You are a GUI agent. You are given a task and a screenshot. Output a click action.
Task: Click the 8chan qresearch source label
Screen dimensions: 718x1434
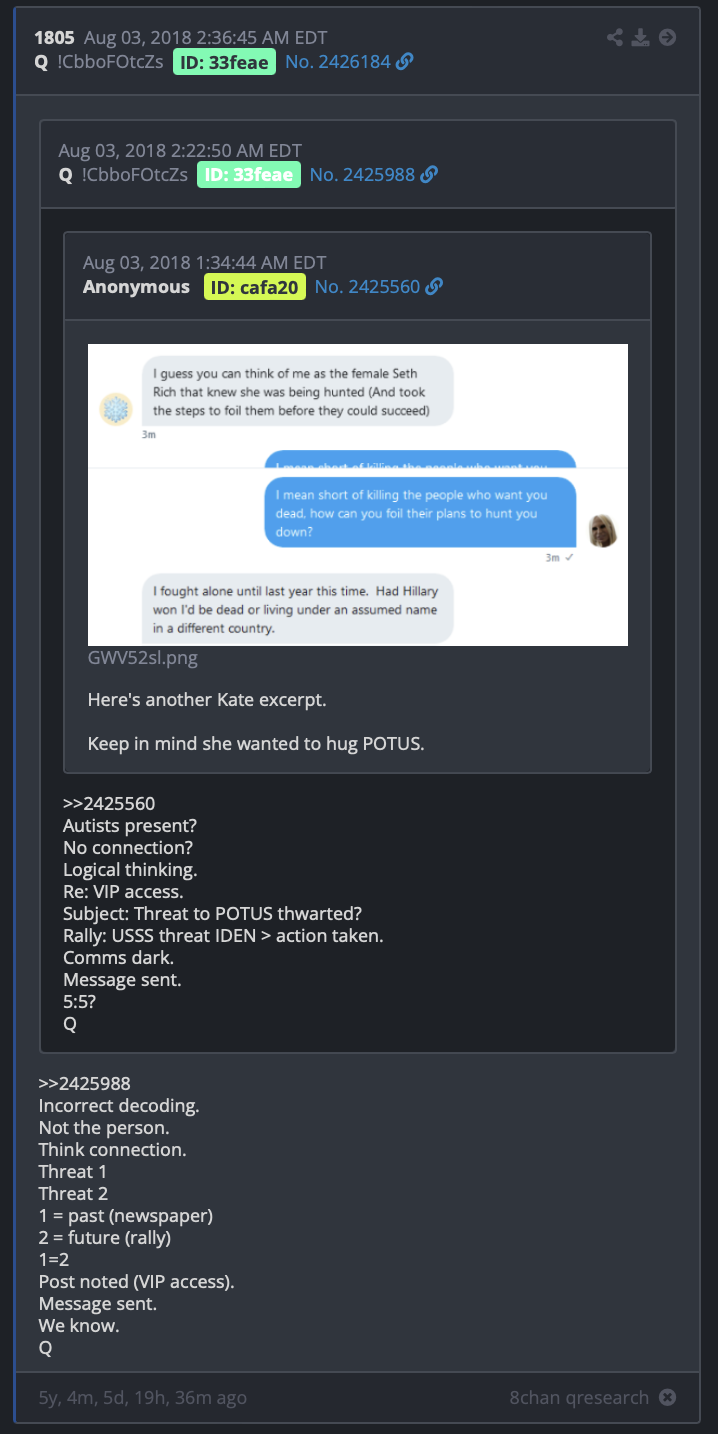tap(579, 1398)
